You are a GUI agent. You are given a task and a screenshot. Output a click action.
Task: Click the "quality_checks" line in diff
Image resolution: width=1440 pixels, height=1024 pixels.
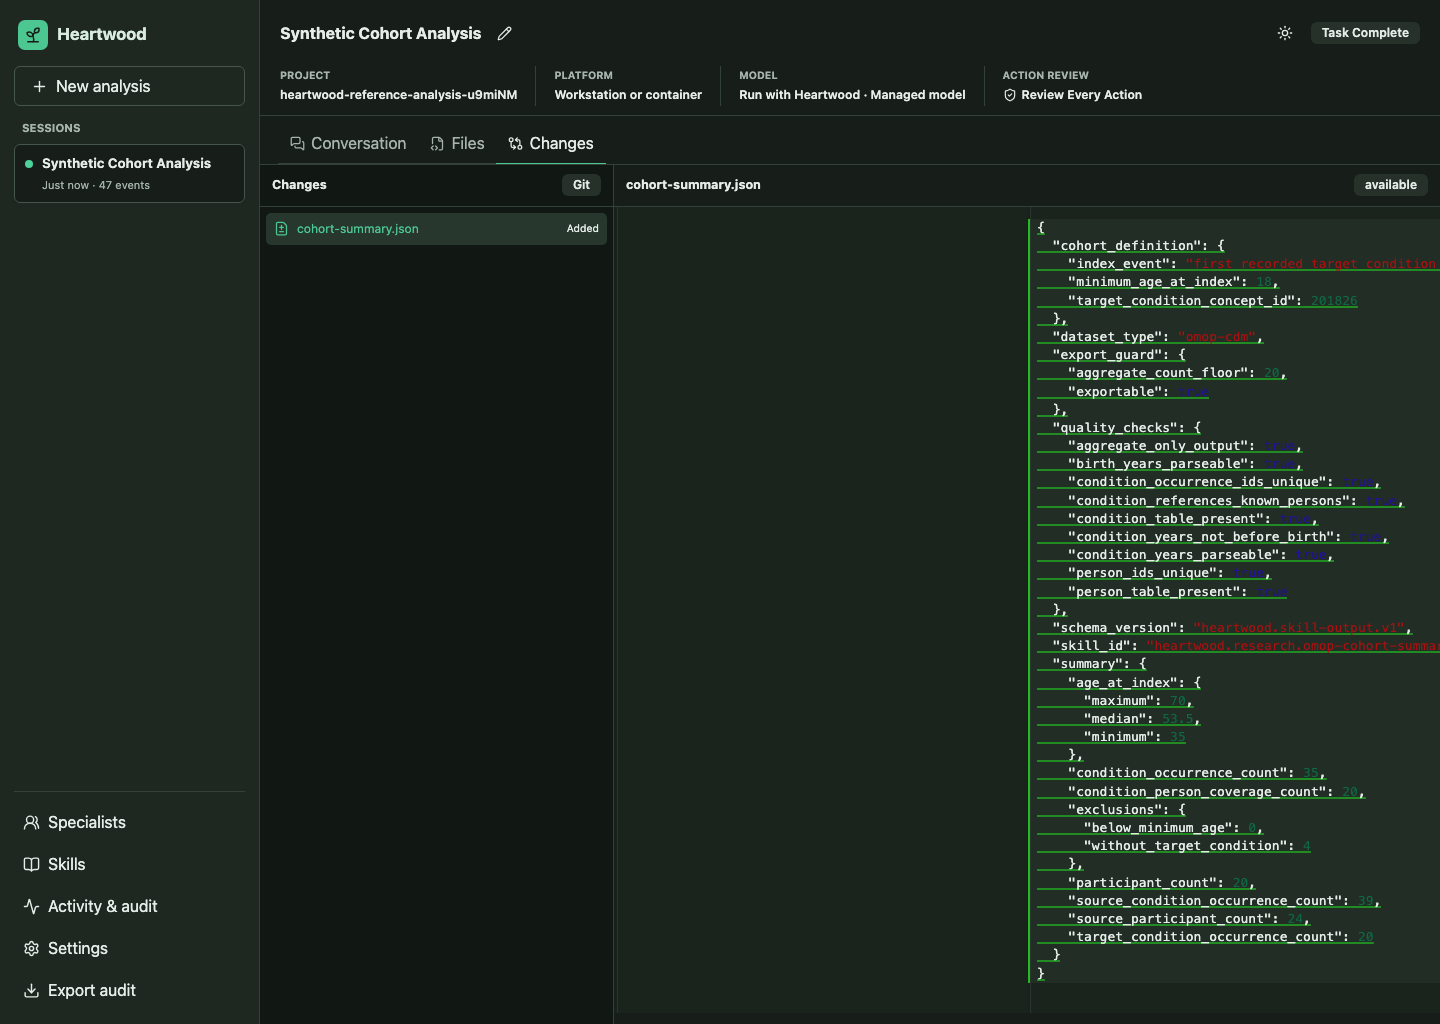click(1119, 428)
